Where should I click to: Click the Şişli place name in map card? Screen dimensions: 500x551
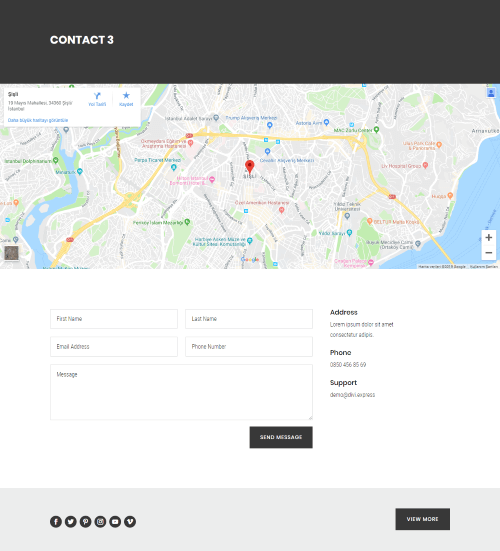click(x=13, y=94)
